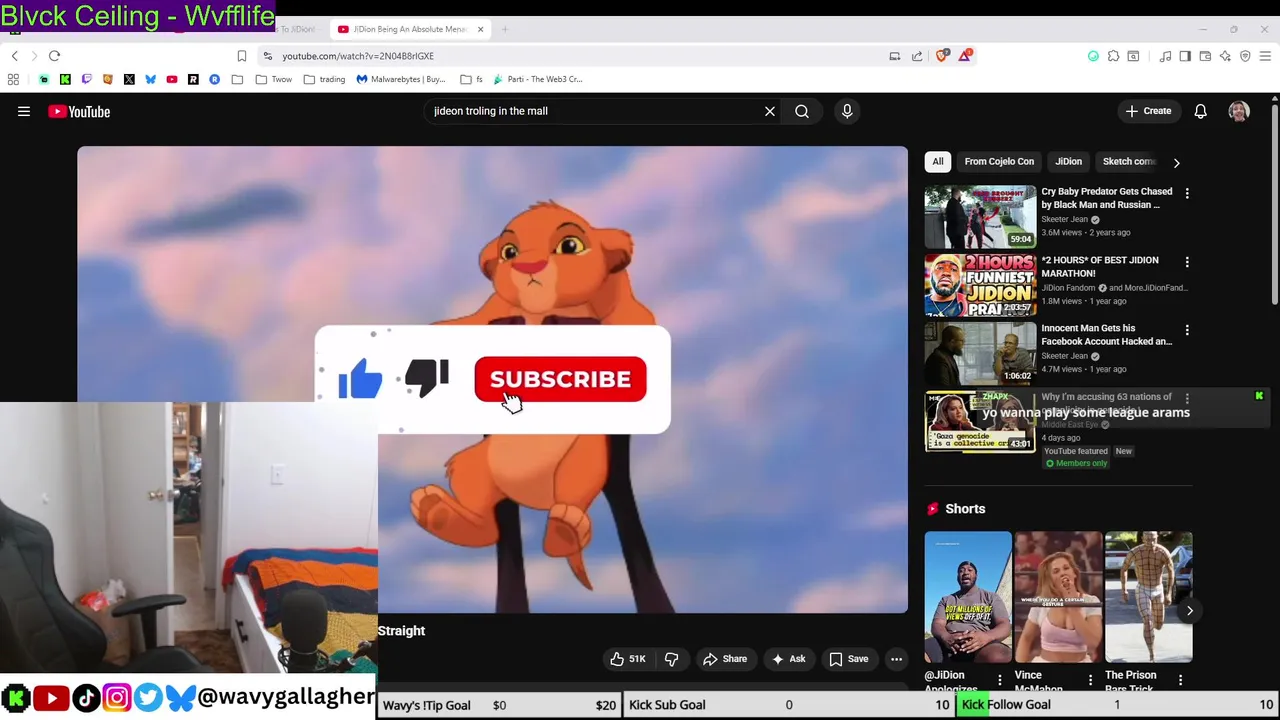Open the YouTube guide hamburger menu
1280x720 pixels.
[24, 112]
